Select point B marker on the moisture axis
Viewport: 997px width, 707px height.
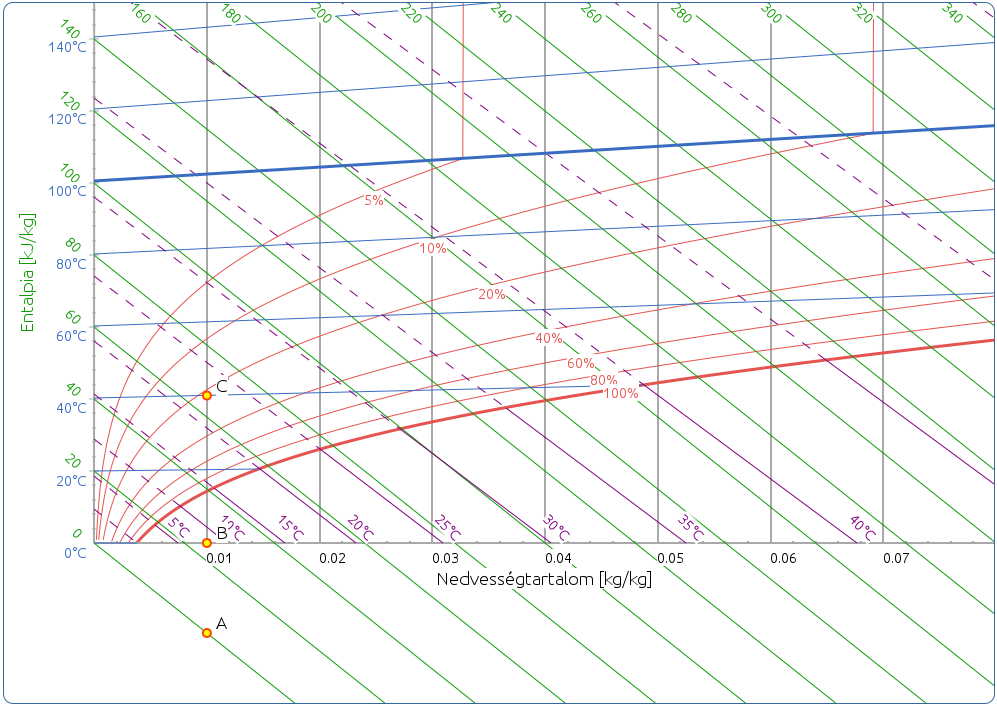click(207, 543)
